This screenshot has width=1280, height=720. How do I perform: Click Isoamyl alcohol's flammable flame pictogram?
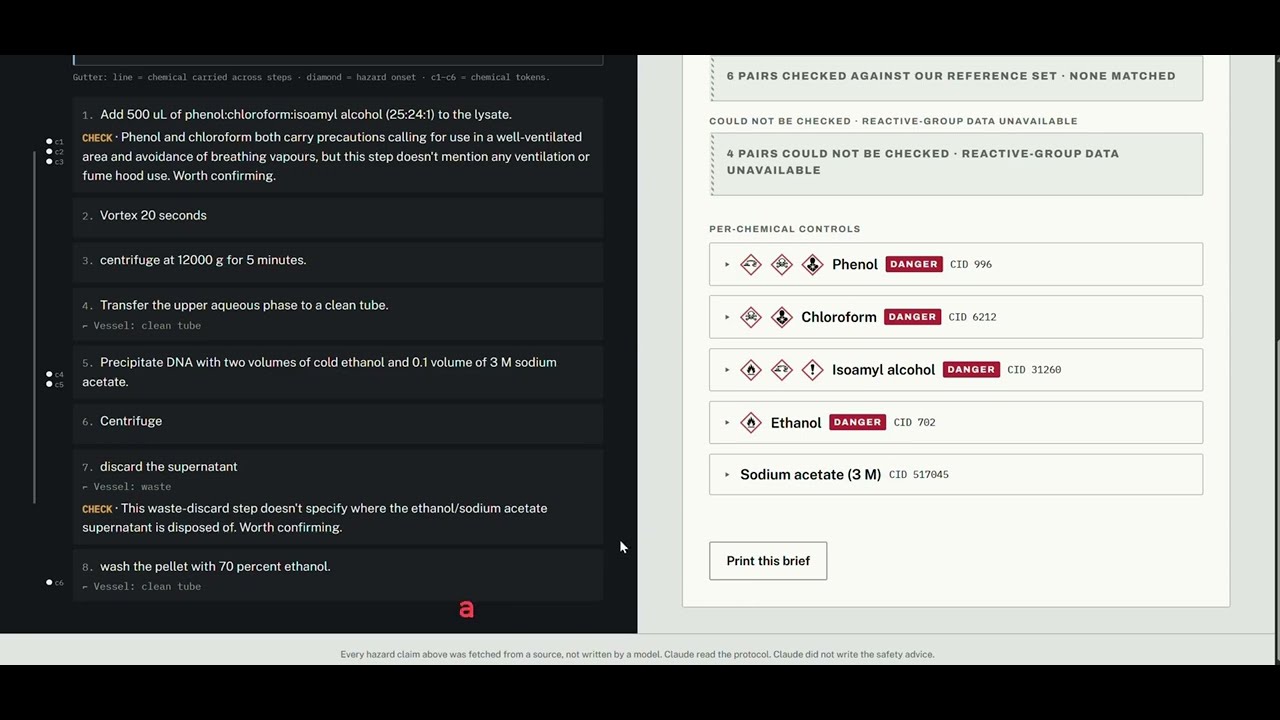(751, 370)
